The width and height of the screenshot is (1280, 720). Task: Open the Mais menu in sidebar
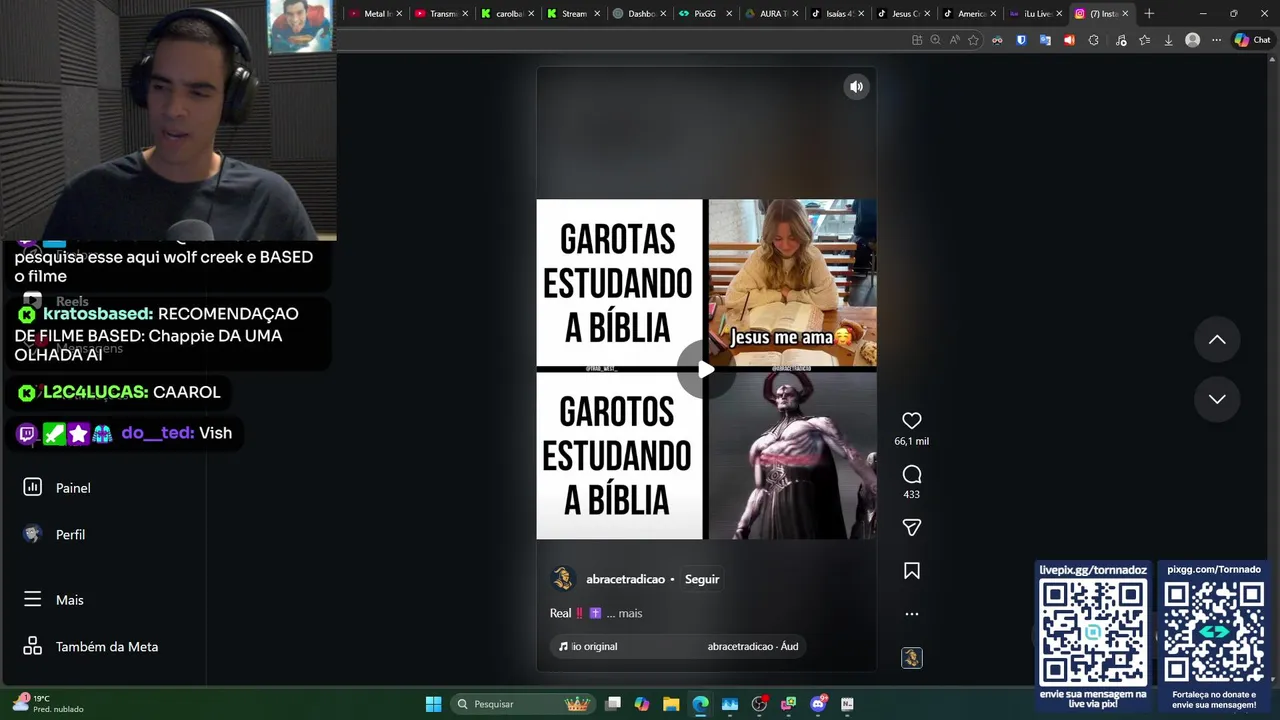(x=72, y=600)
